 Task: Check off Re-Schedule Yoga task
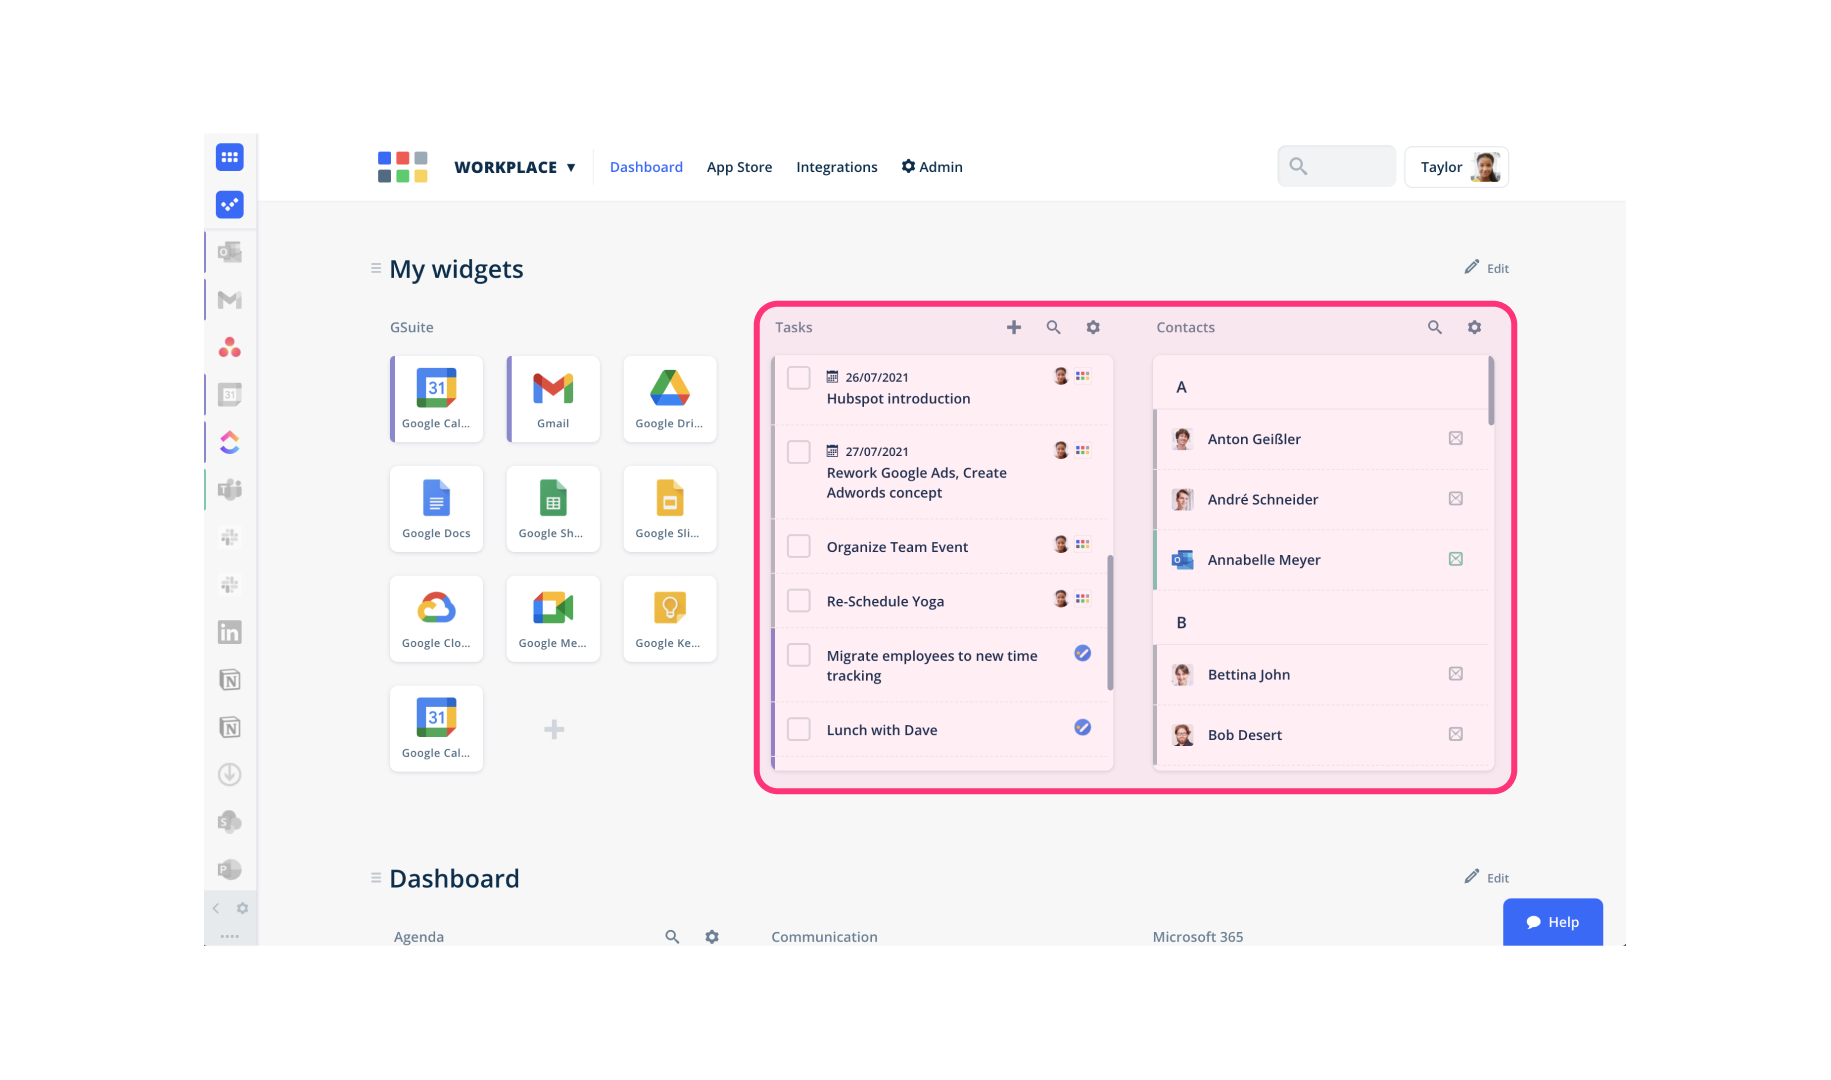(799, 600)
